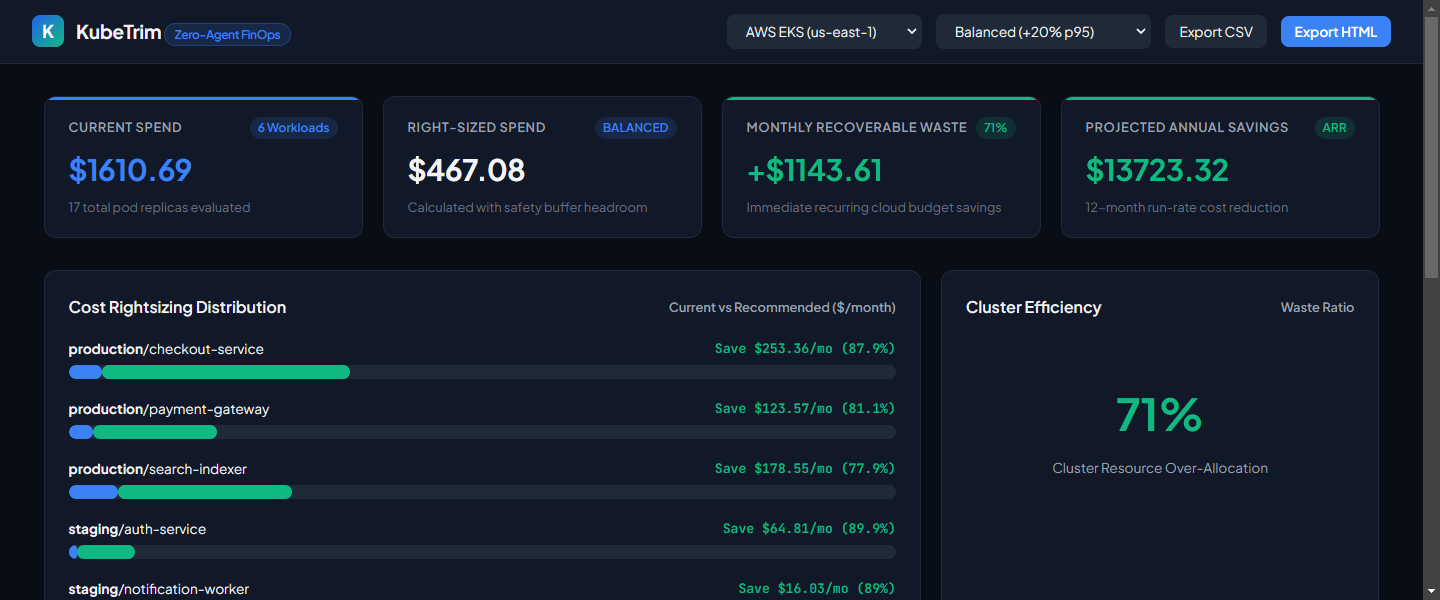Click the production/payment-gateway cost bar

(482, 432)
